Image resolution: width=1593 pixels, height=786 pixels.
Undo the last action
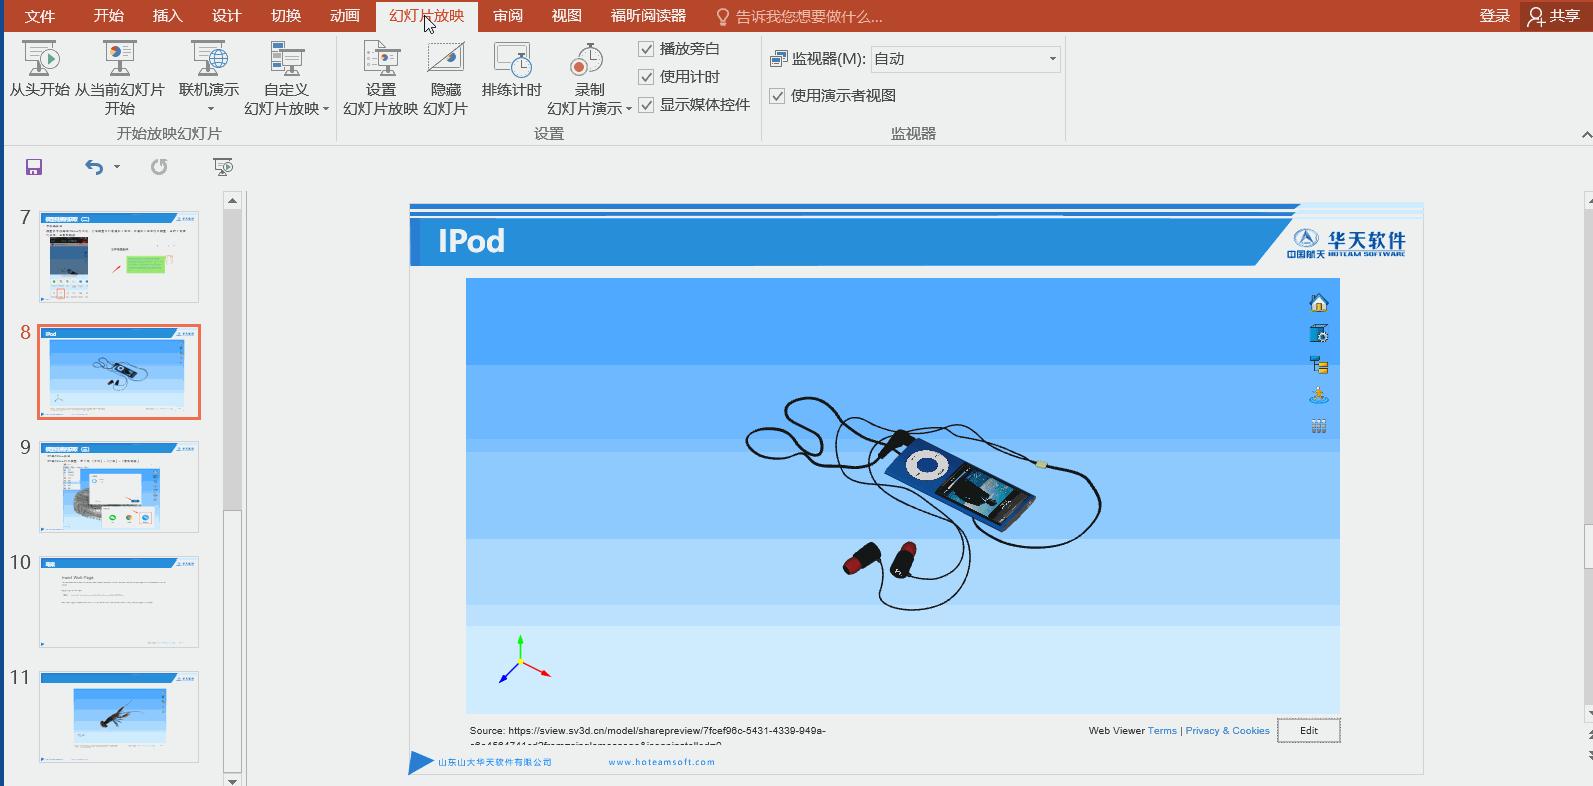tap(94, 167)
